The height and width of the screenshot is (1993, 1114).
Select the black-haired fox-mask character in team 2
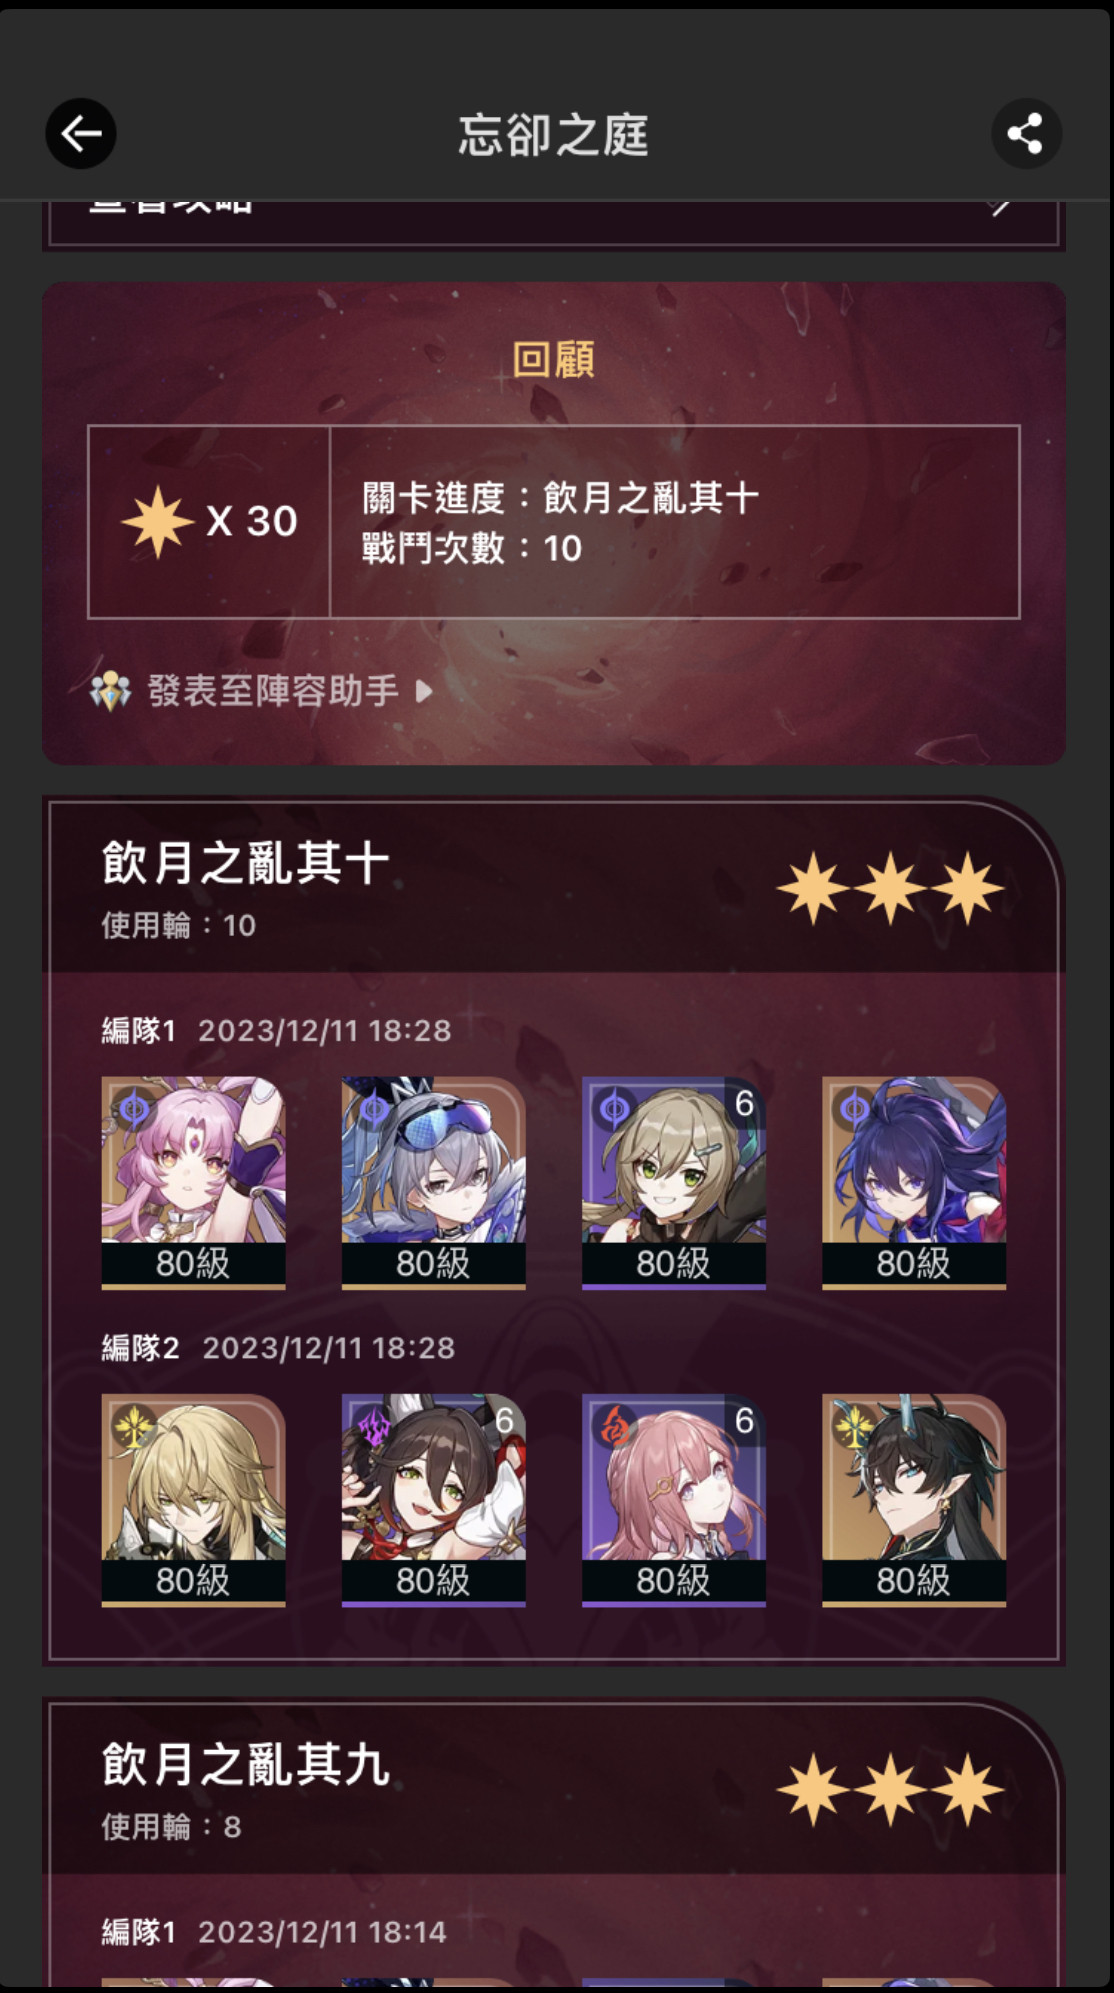[x=433, y=1500]
